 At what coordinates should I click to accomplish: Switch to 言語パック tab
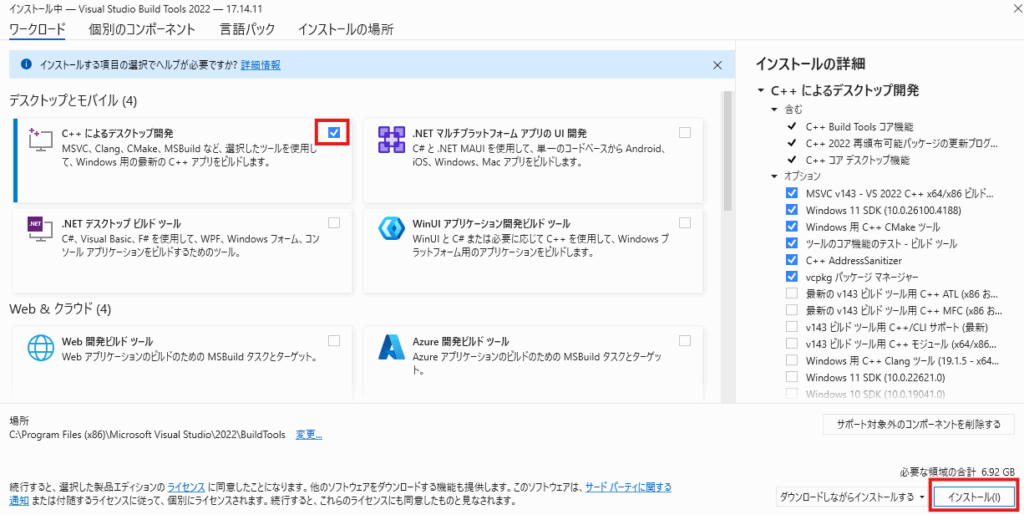(x=247, y=29)
